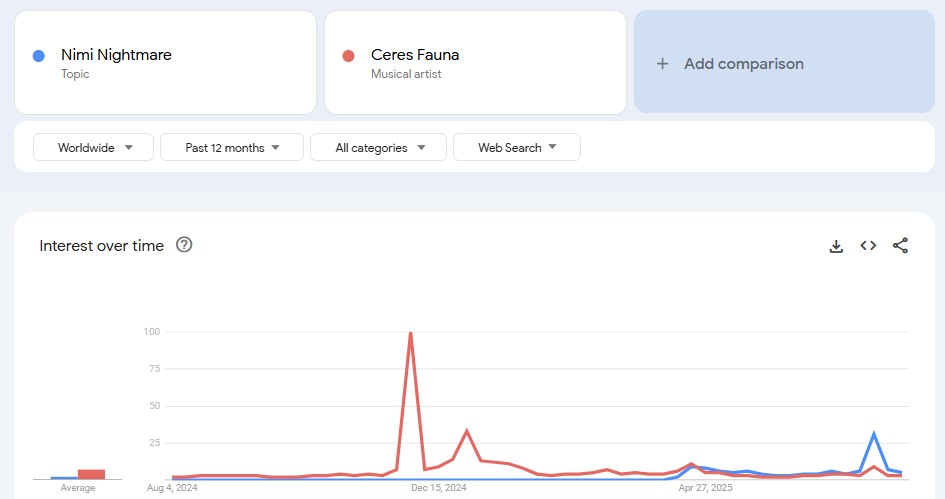Click the blue Nimi Nightmare spike on chart

coord(874,433)
